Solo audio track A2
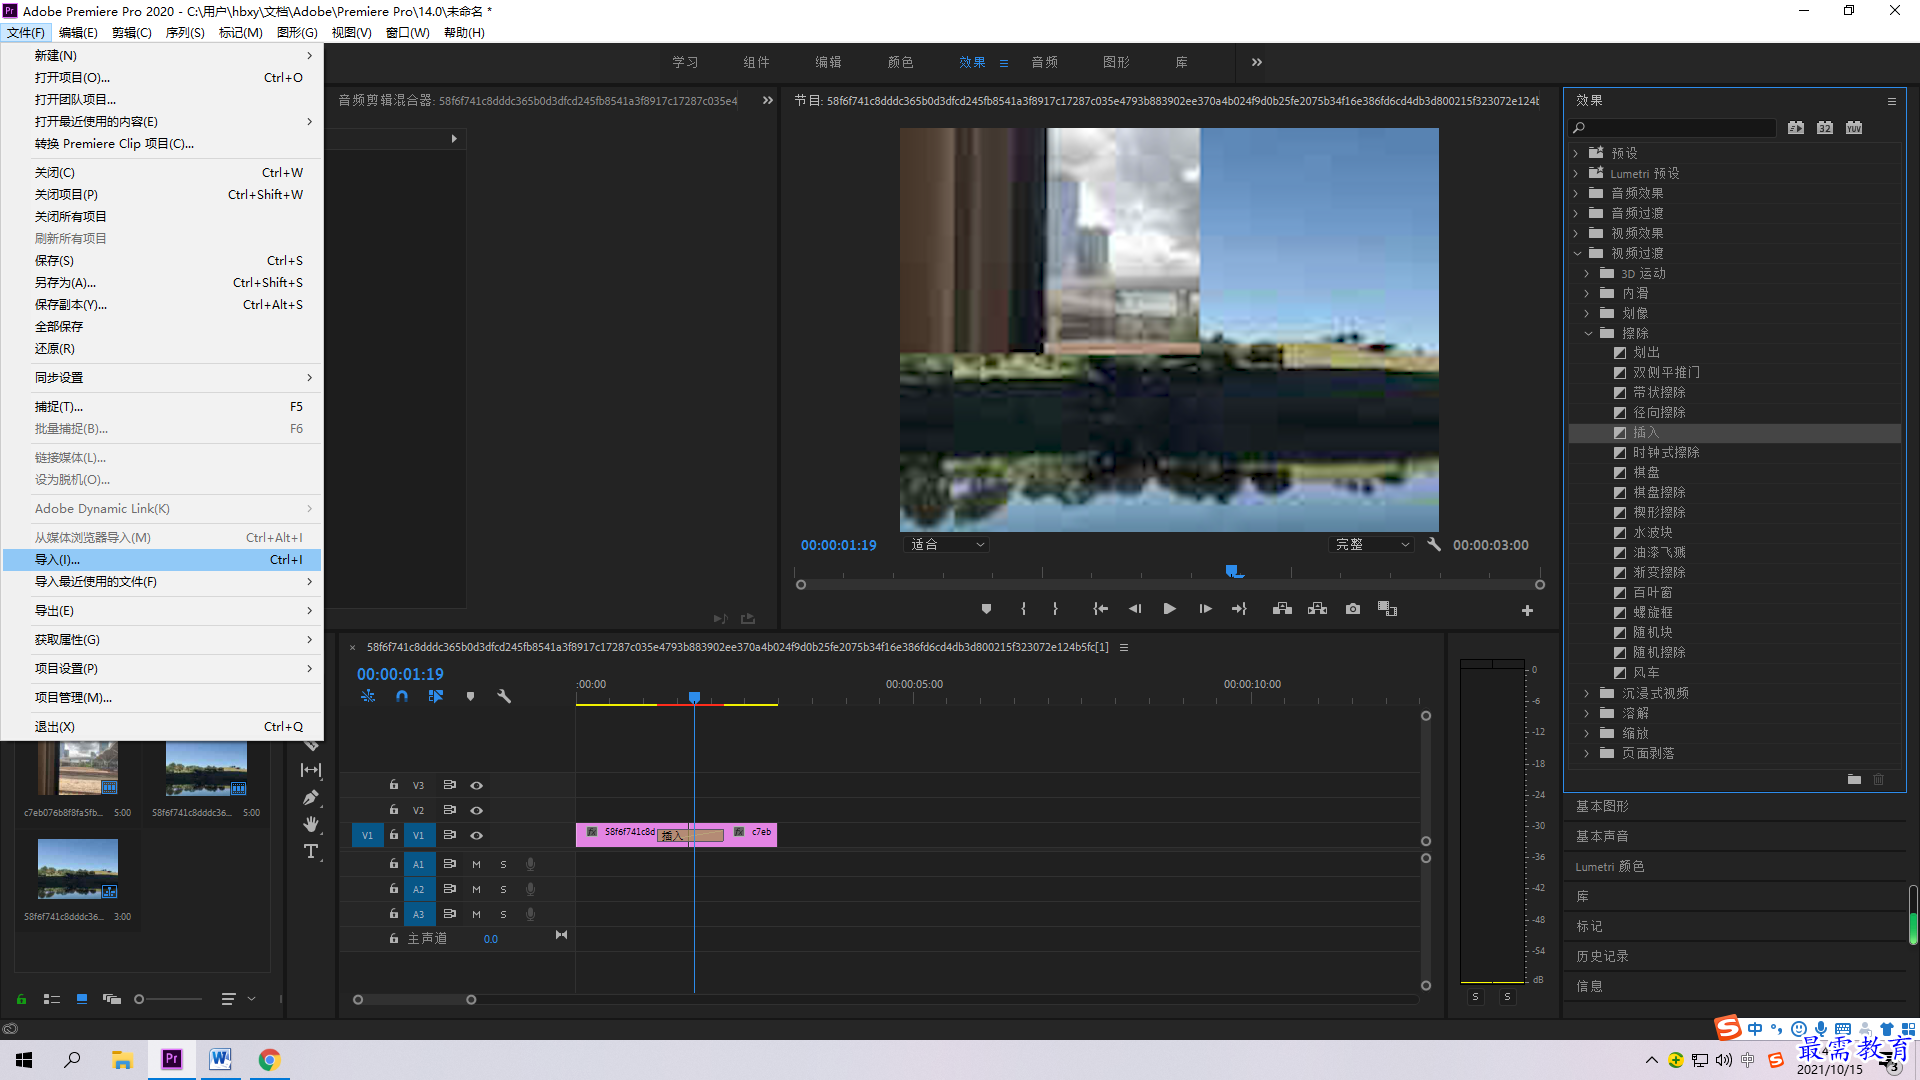The image size is (1920, 1080). 503,889
